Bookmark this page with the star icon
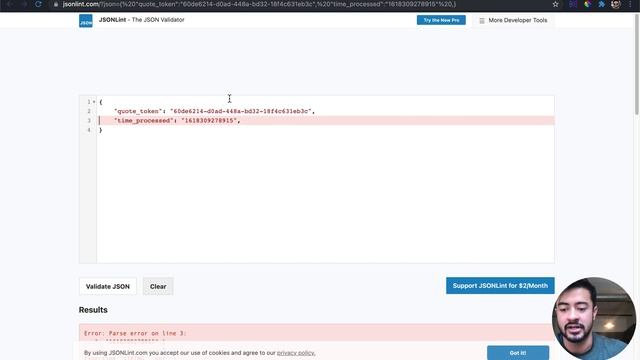 click(x=555, y=4)
